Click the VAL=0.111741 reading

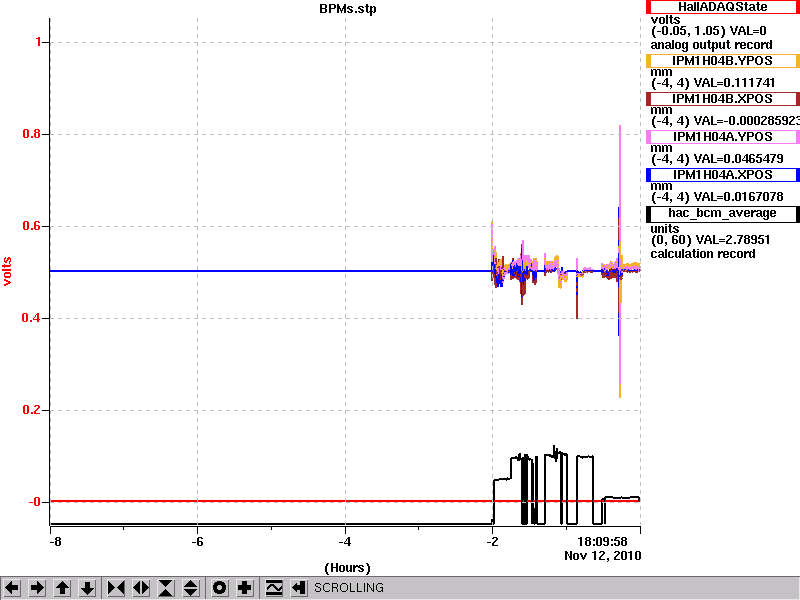[x=735, y=83]
